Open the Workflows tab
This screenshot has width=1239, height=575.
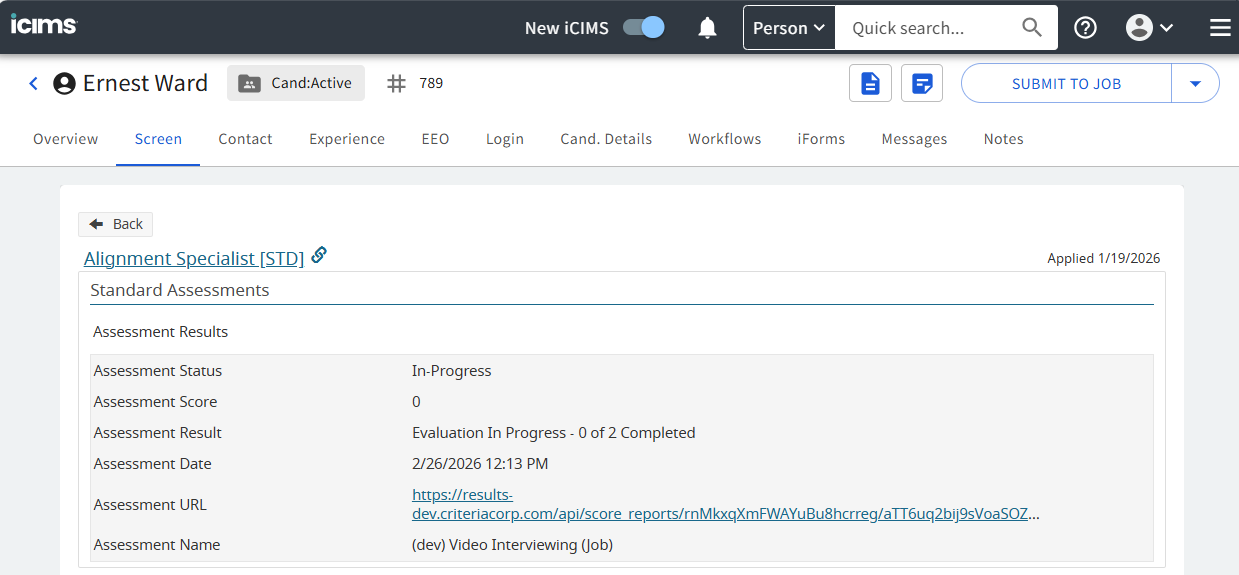(725, 139)
